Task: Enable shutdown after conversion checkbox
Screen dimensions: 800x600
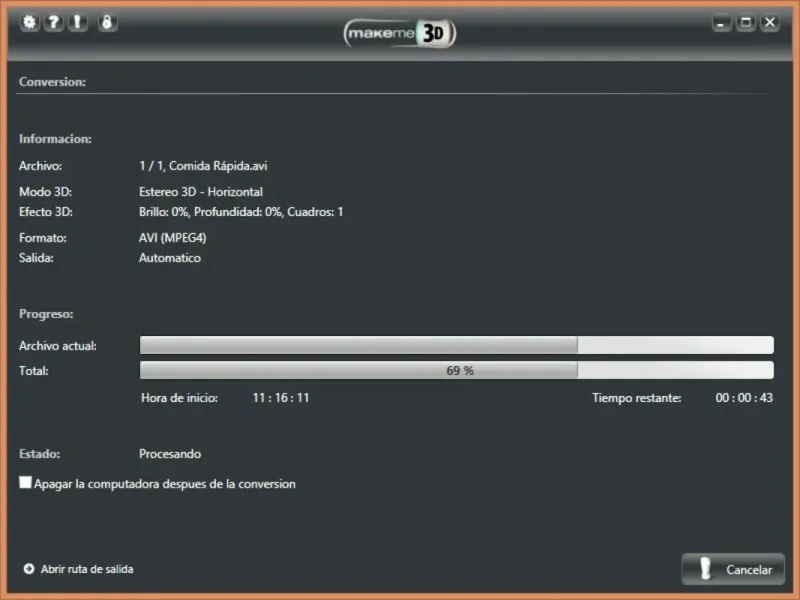Action: click(26, 482)
